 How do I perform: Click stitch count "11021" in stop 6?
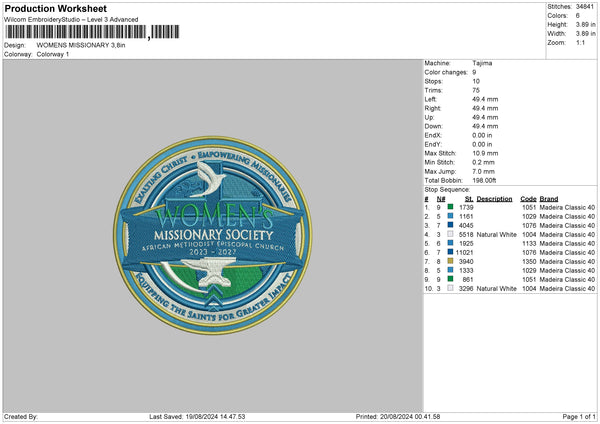[x=465, y=253]
